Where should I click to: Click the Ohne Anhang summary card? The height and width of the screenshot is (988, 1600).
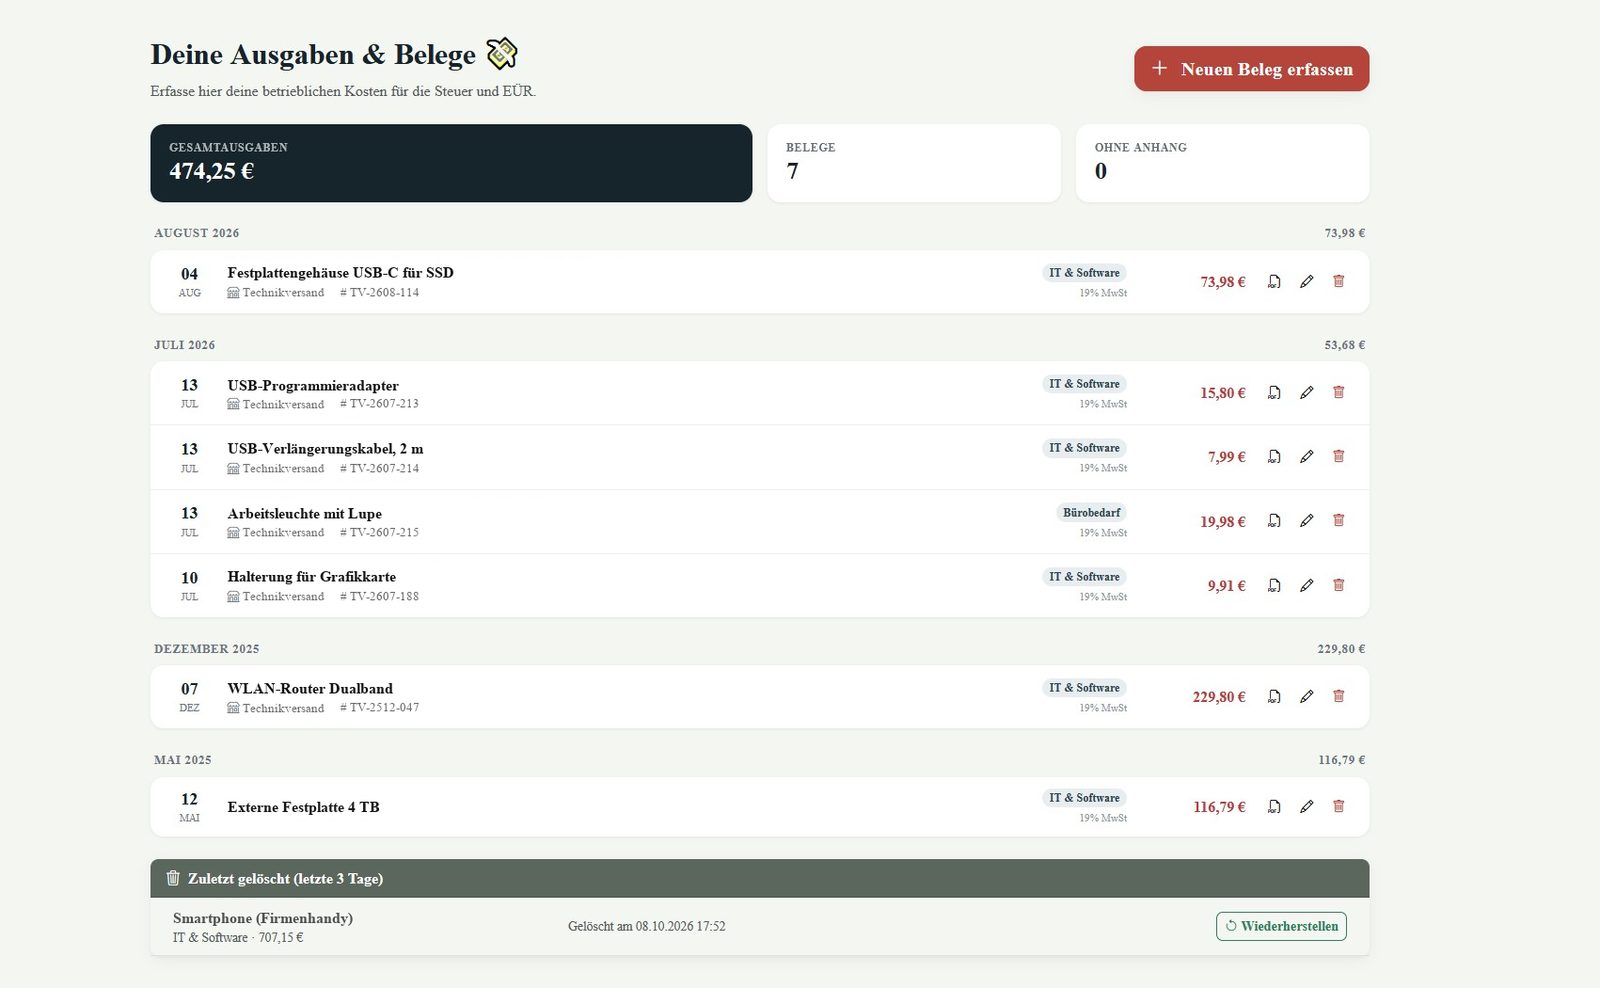[x=1222, y=163]
